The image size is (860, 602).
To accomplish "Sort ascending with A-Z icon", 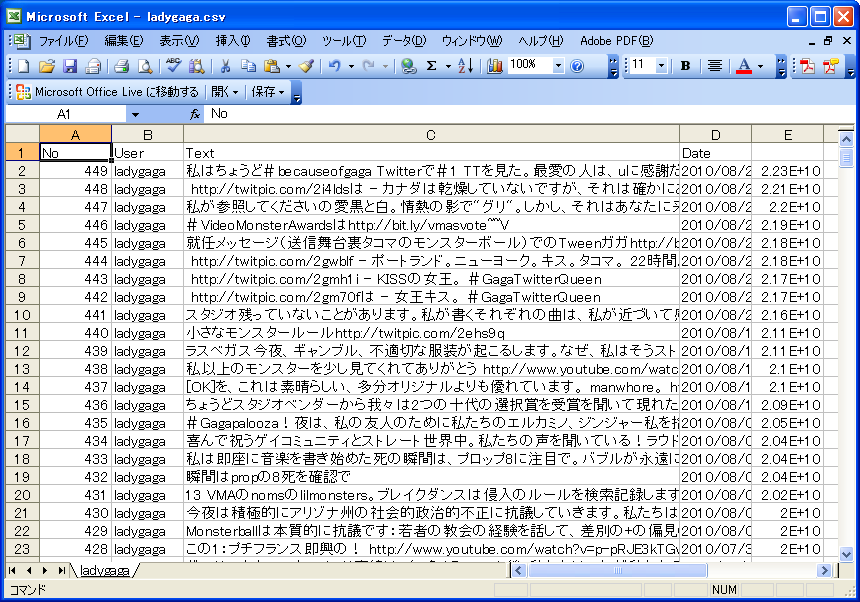I will pos(465,66).
